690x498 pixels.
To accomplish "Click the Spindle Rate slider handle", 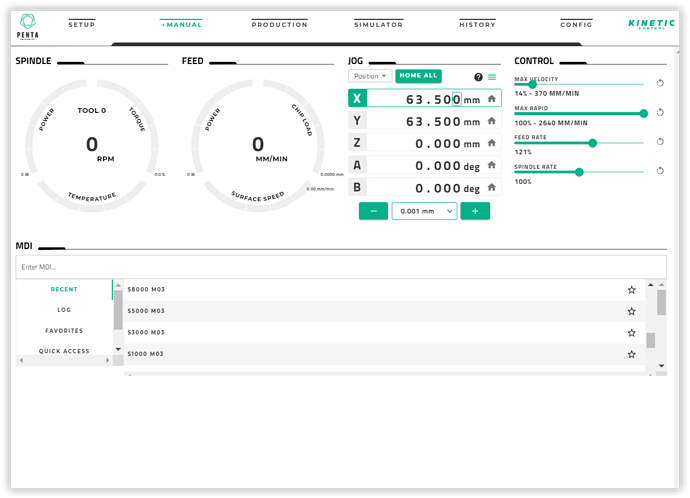I will coord(579,172).
